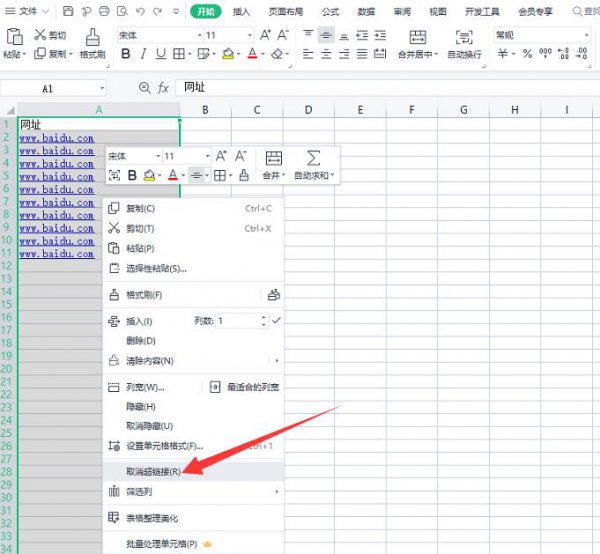600x554 pixels.
Task: Click the ribbon font color A
Action: pyautogui.click(x=252, y=54)
